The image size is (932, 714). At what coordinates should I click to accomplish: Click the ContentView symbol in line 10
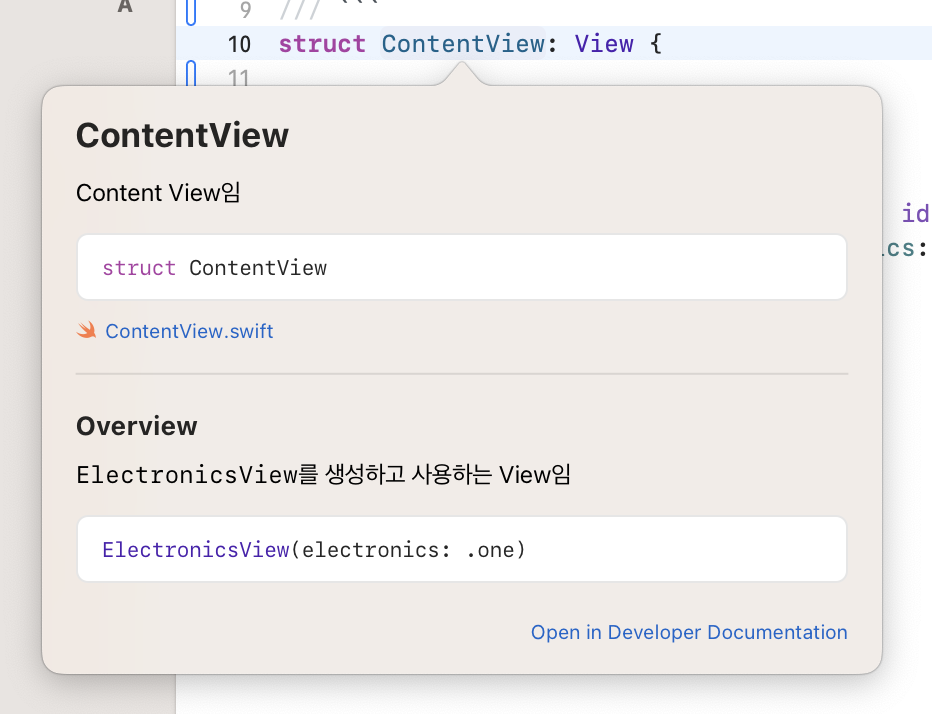pos(463,43)
